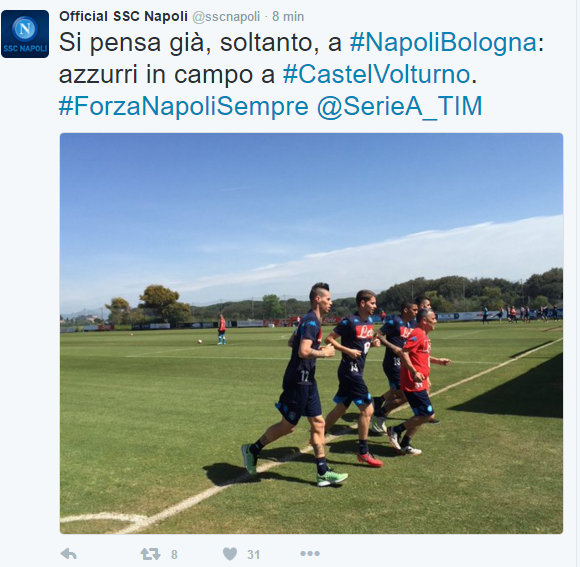The height and width of the screenshot is (567, 580).
Task: Open the three-dot more options menu
Action: click(x=310, y=554)
